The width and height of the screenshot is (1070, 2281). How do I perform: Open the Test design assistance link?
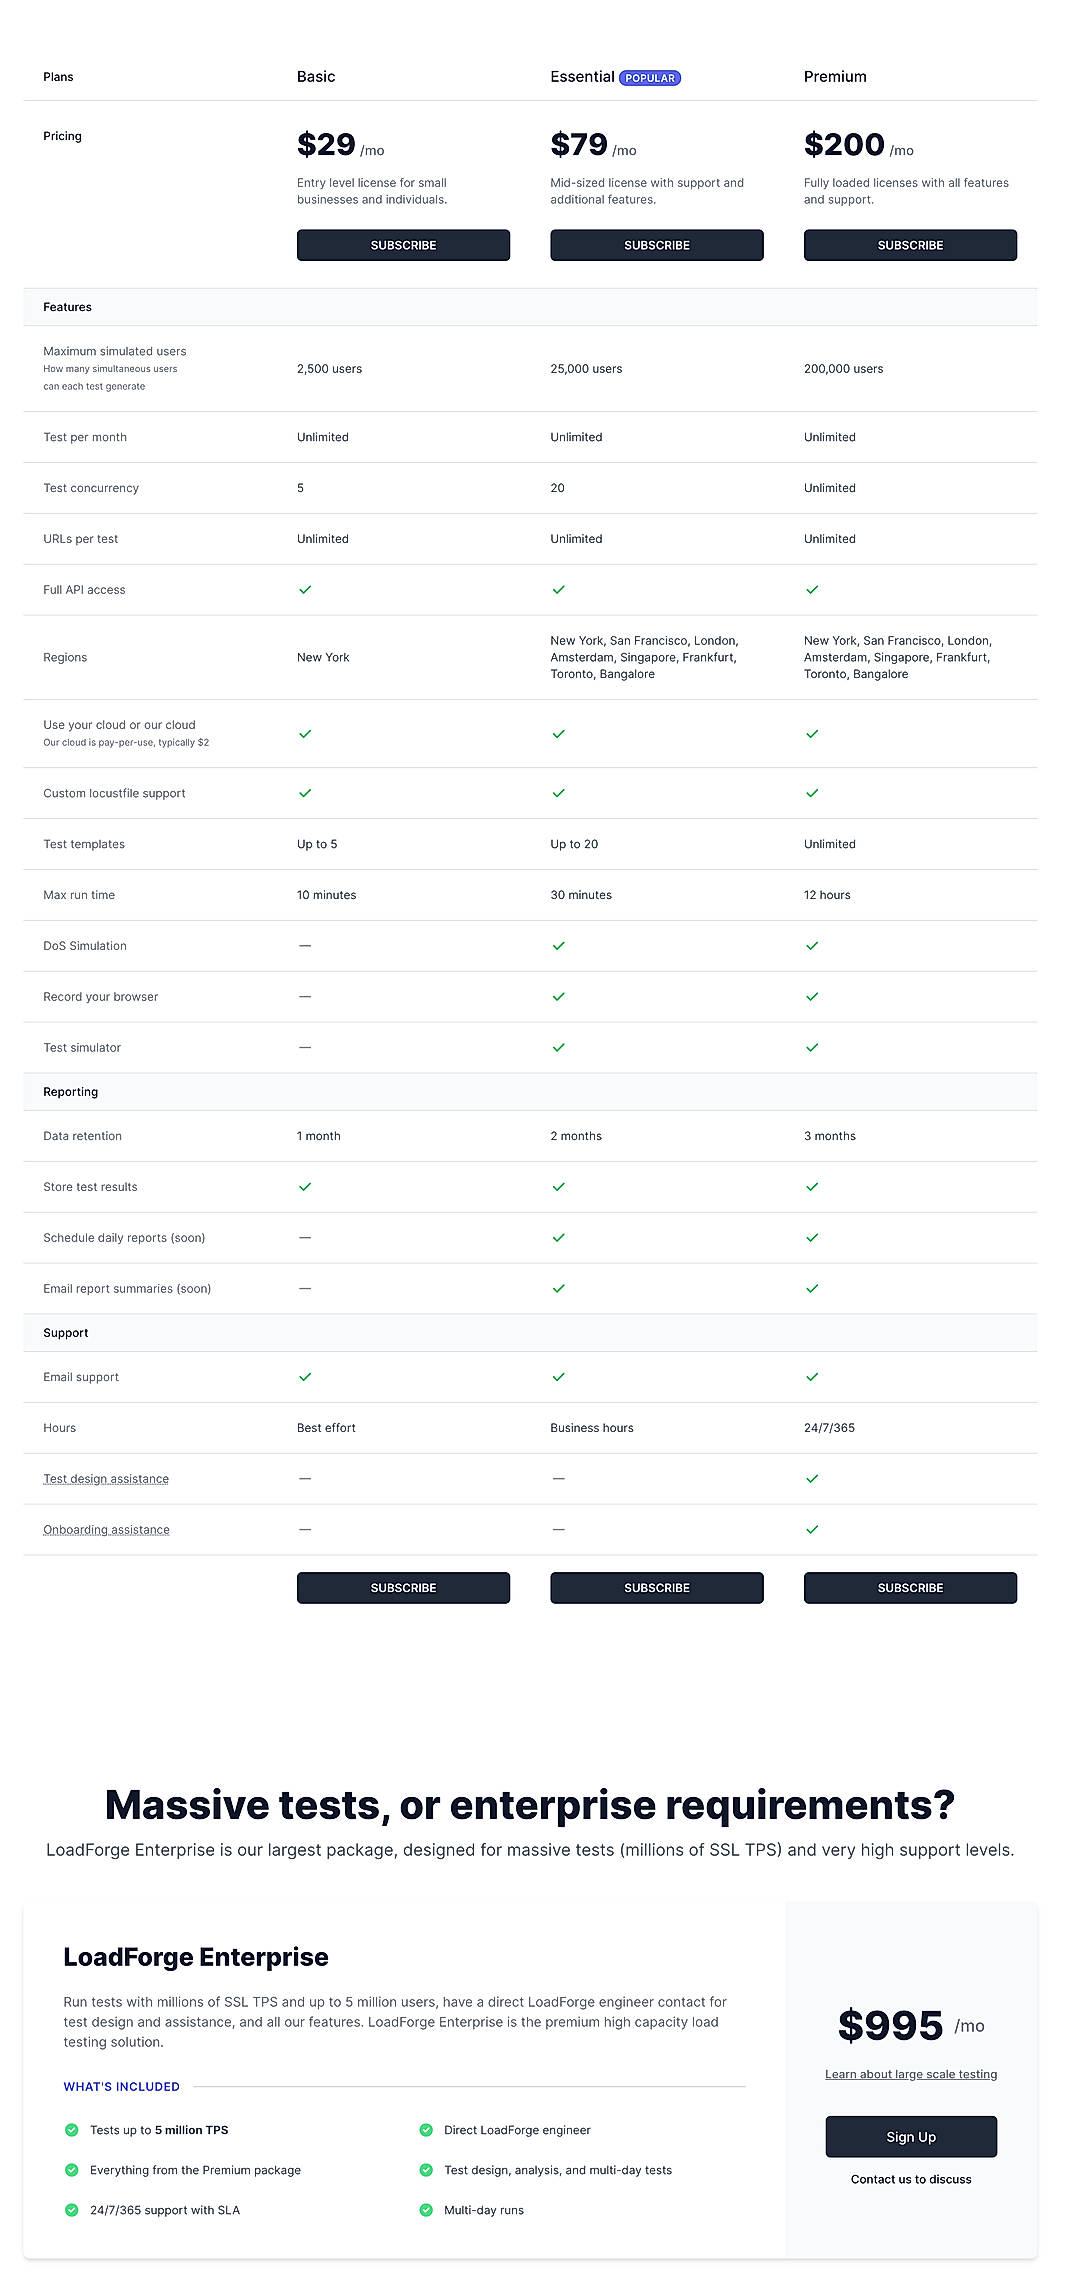coord(105,1478)
